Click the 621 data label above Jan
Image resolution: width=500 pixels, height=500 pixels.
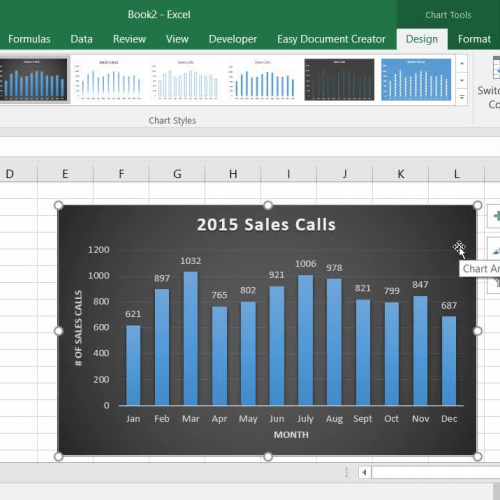(133, 314)
